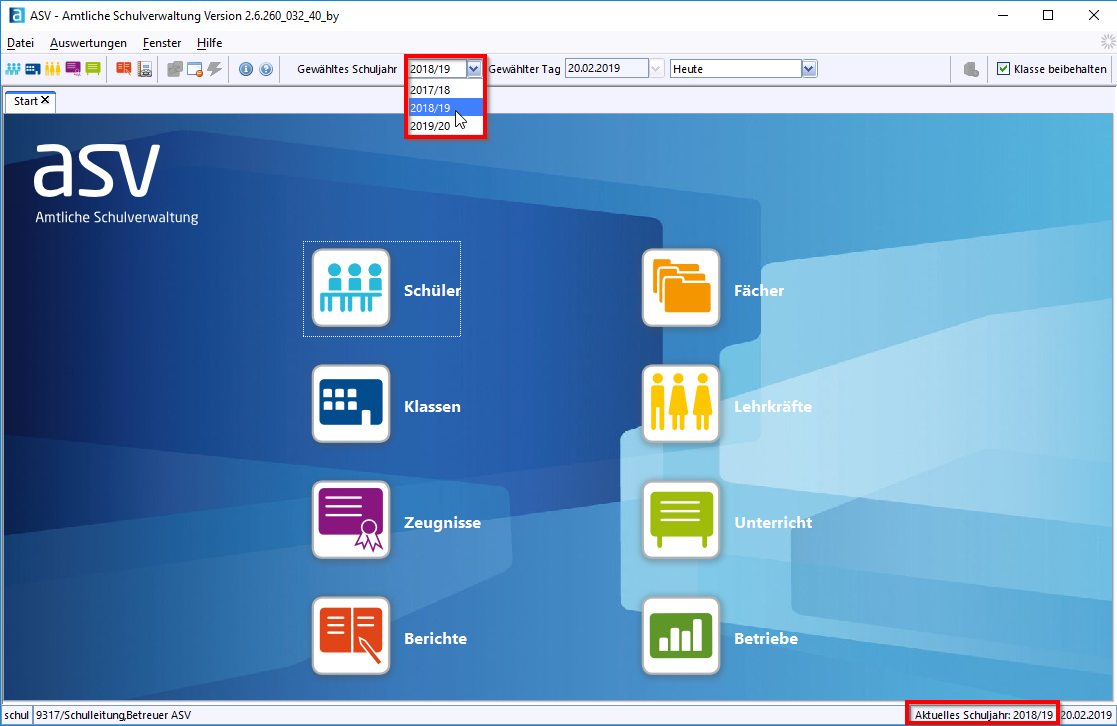Close the Start tab
The image size is (1117, 726).
click(45, 101)
